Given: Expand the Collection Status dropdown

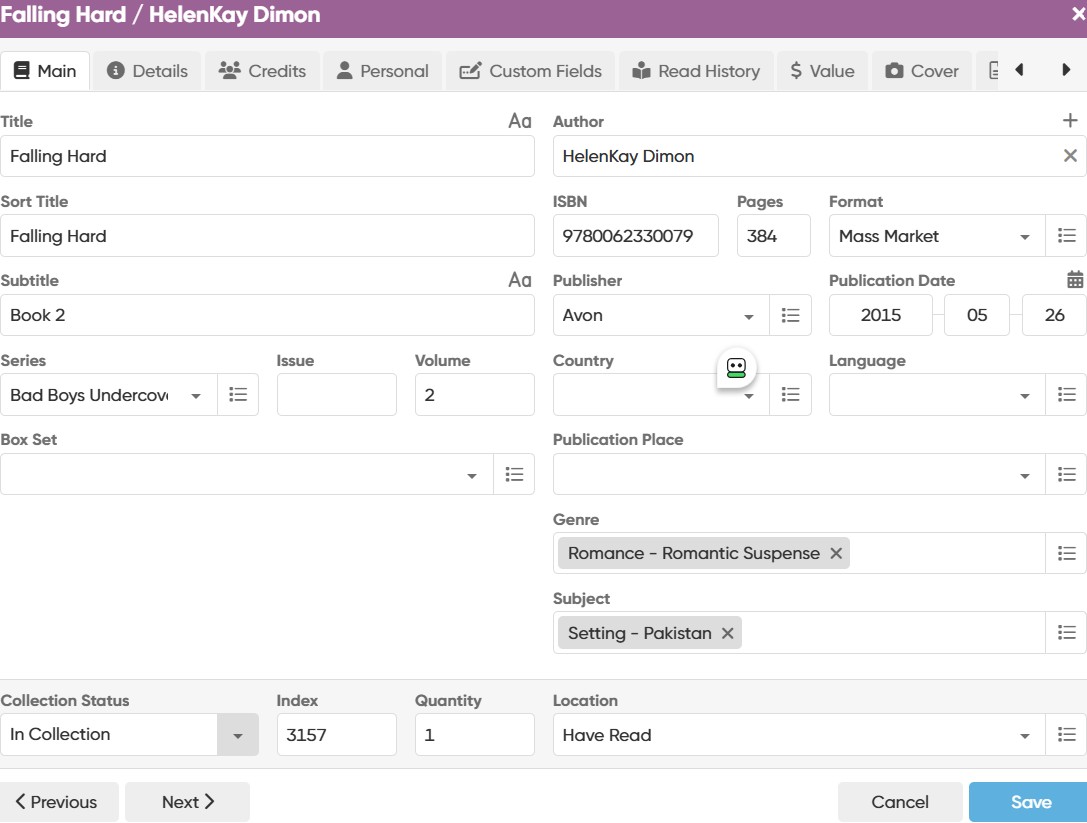Looking at the screenshot, I should [x=237, y=735].
